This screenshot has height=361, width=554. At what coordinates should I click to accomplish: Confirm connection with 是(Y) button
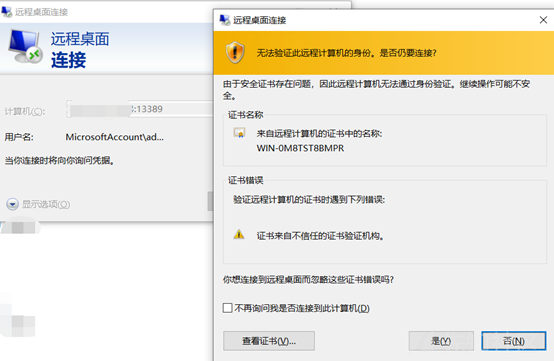click(x=441, y=341)
